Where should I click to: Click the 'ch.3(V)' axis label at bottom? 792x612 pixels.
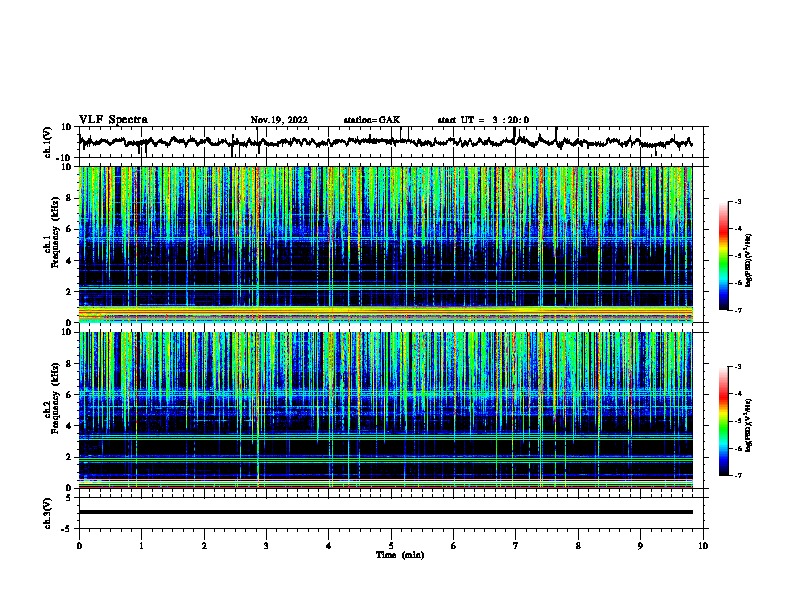pyautogui.click(x=48, y=513)
